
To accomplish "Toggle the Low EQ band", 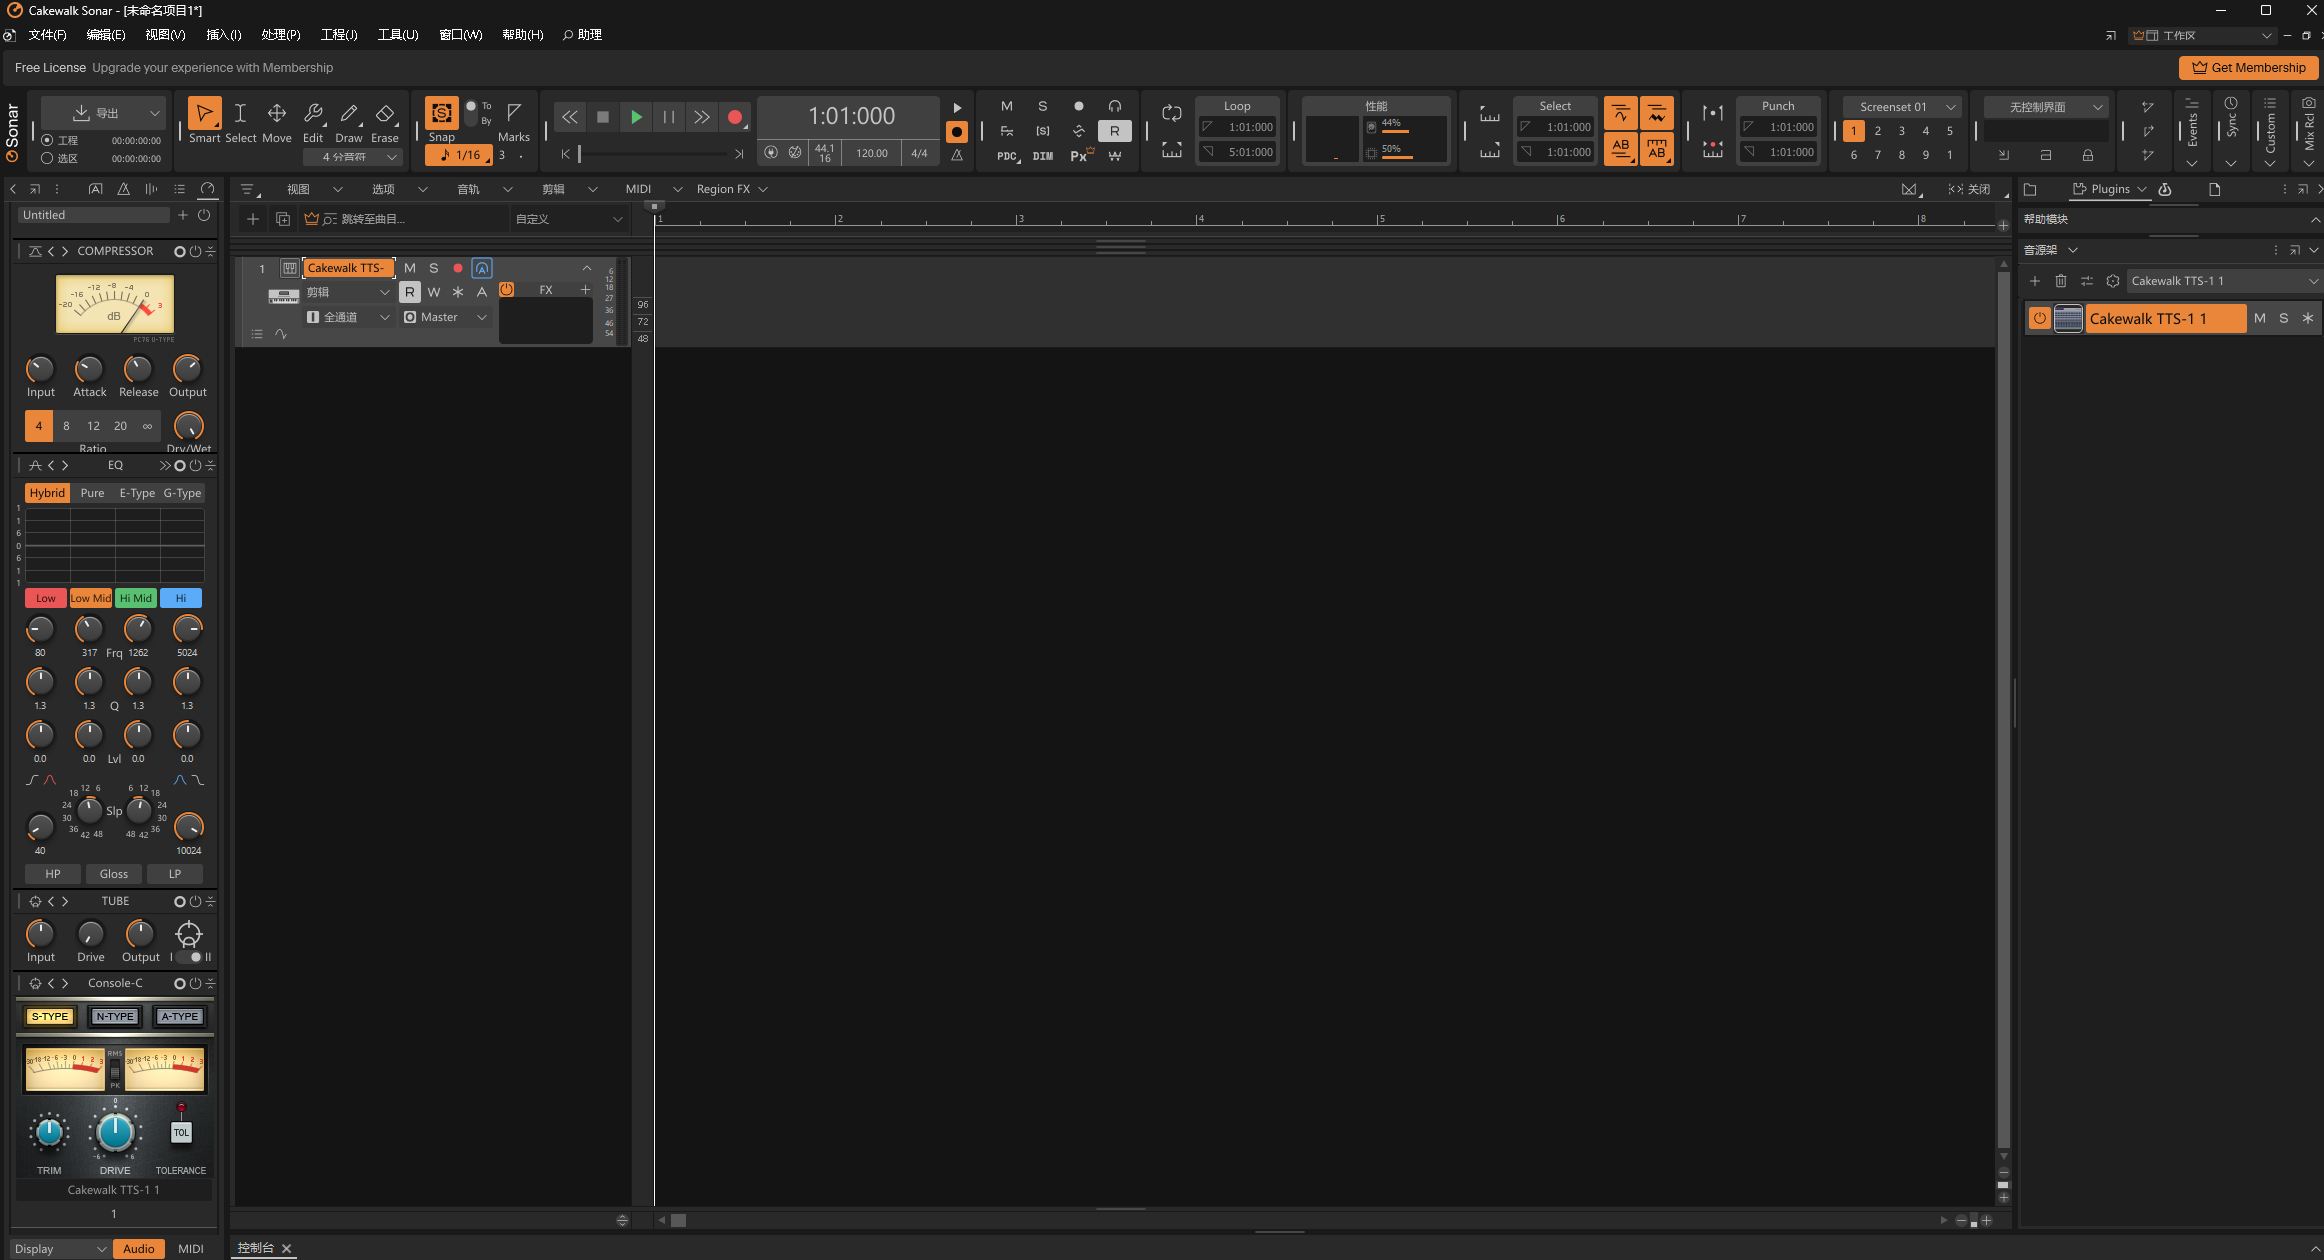I will tap(46, 598).
